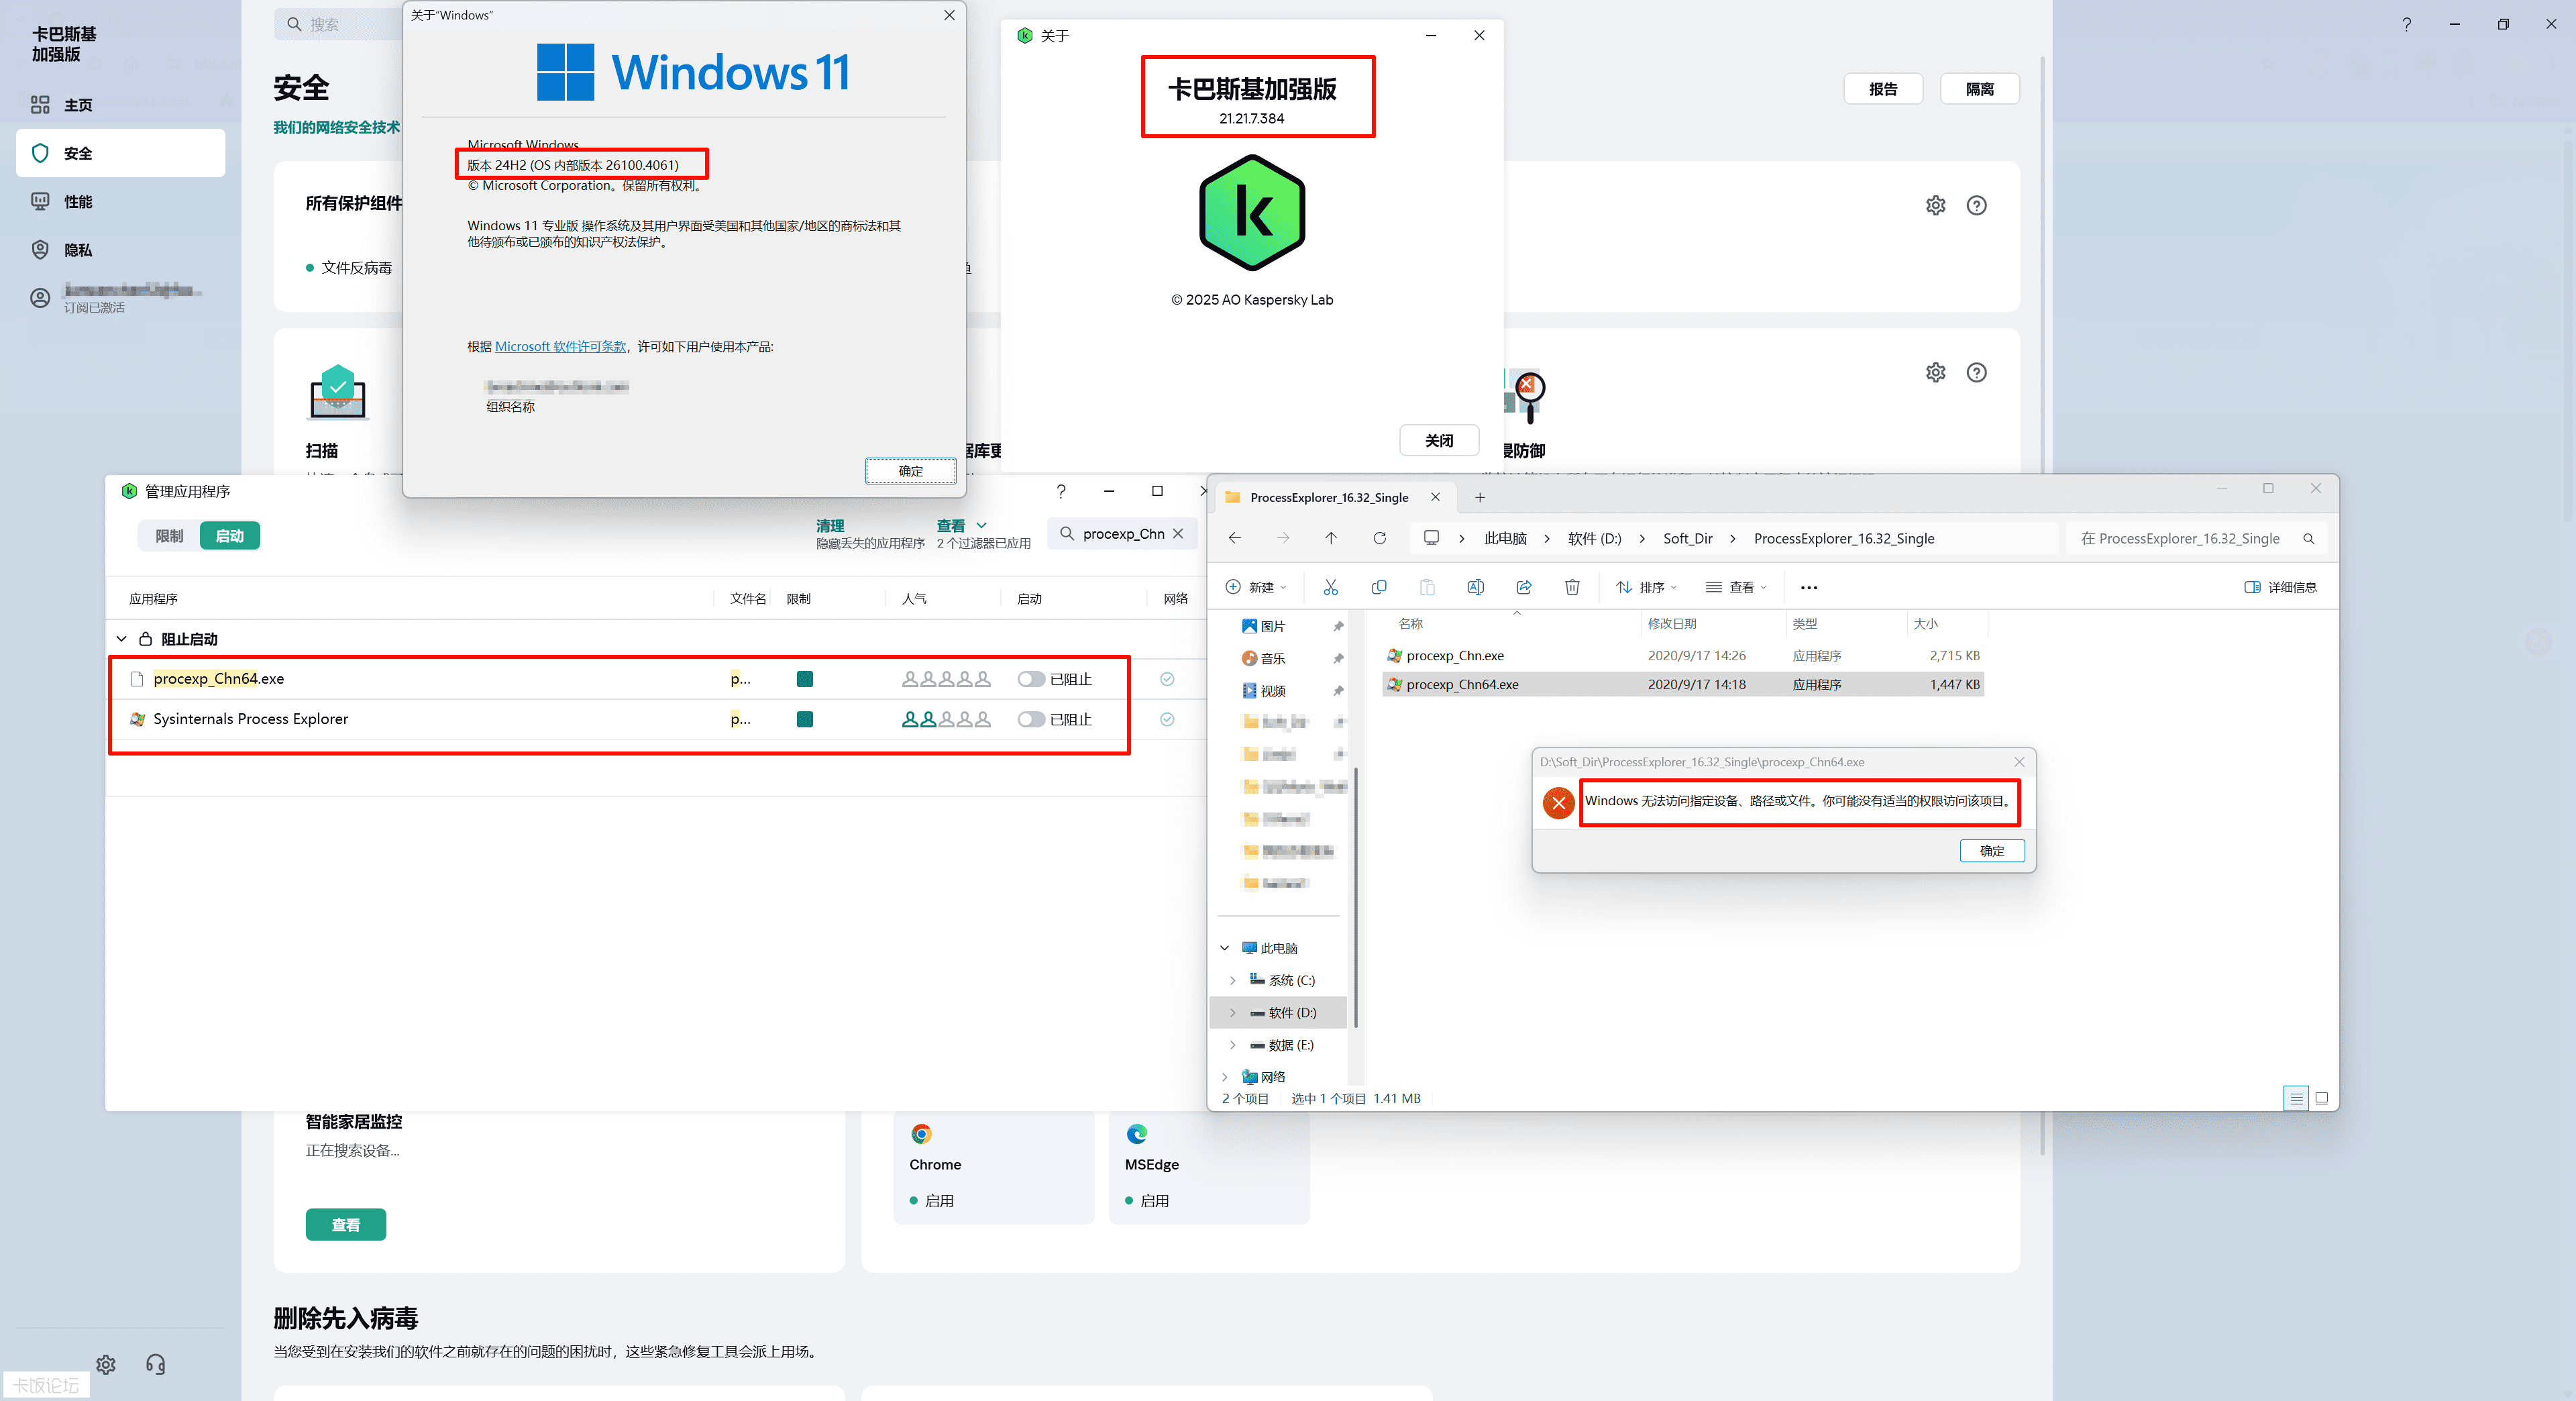This screenshot has height=1401, width=2576.
Task: Open settings gear of protection components card
Action: [1936, 205]
